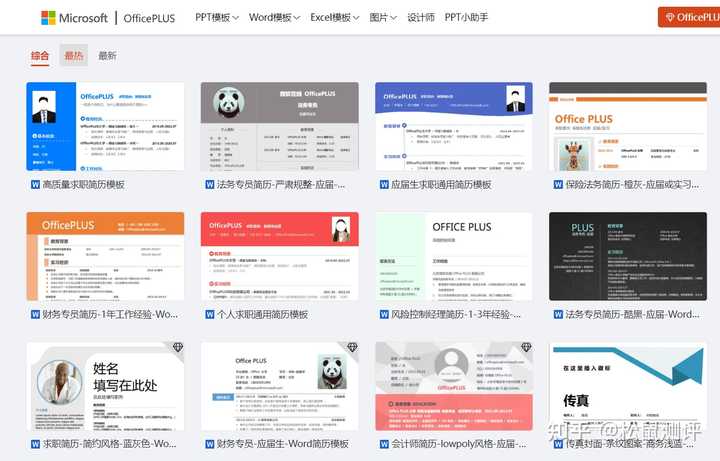Open the orange 财务专员简历 thumbnail
This screenshot has height=461, width=720.
click(105, 256)
